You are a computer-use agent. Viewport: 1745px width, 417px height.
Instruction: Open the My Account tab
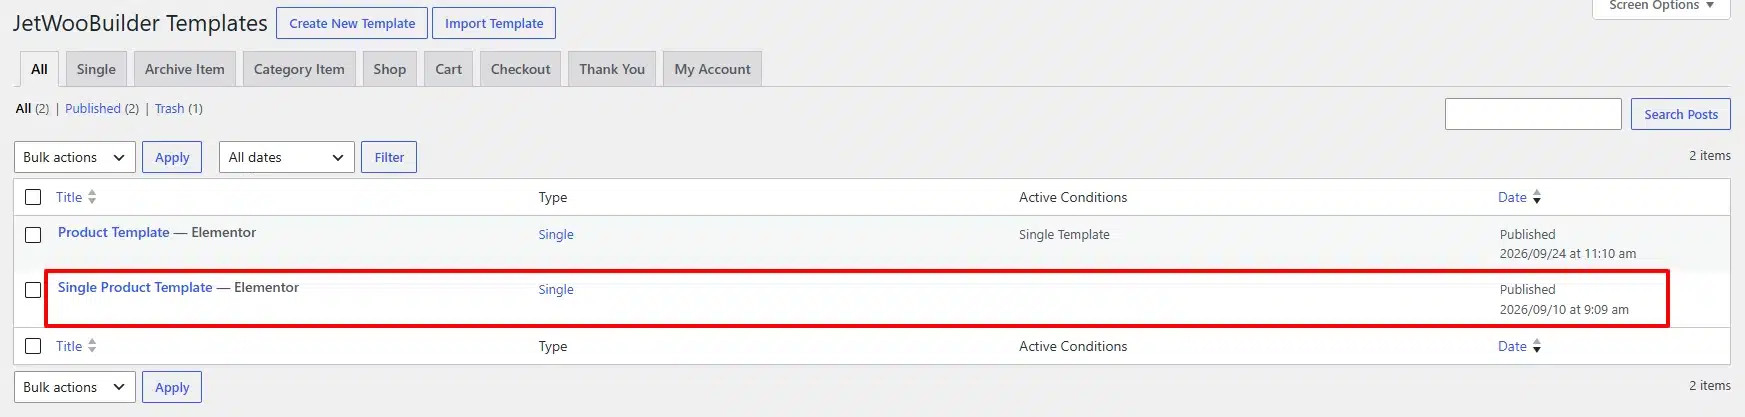point(712,69)
